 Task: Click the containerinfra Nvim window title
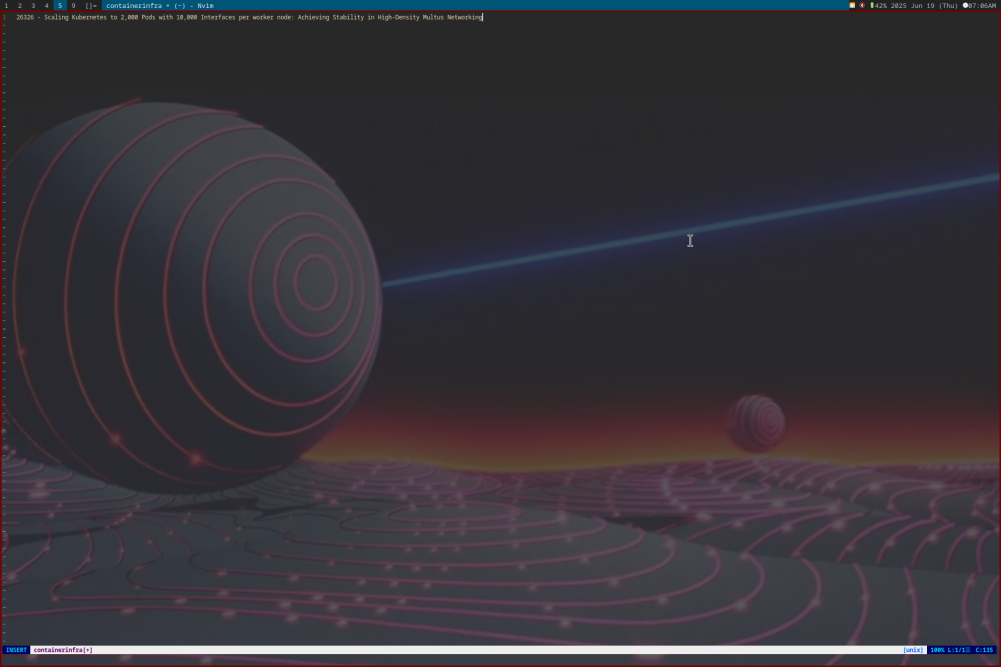(x=159, y=5)
